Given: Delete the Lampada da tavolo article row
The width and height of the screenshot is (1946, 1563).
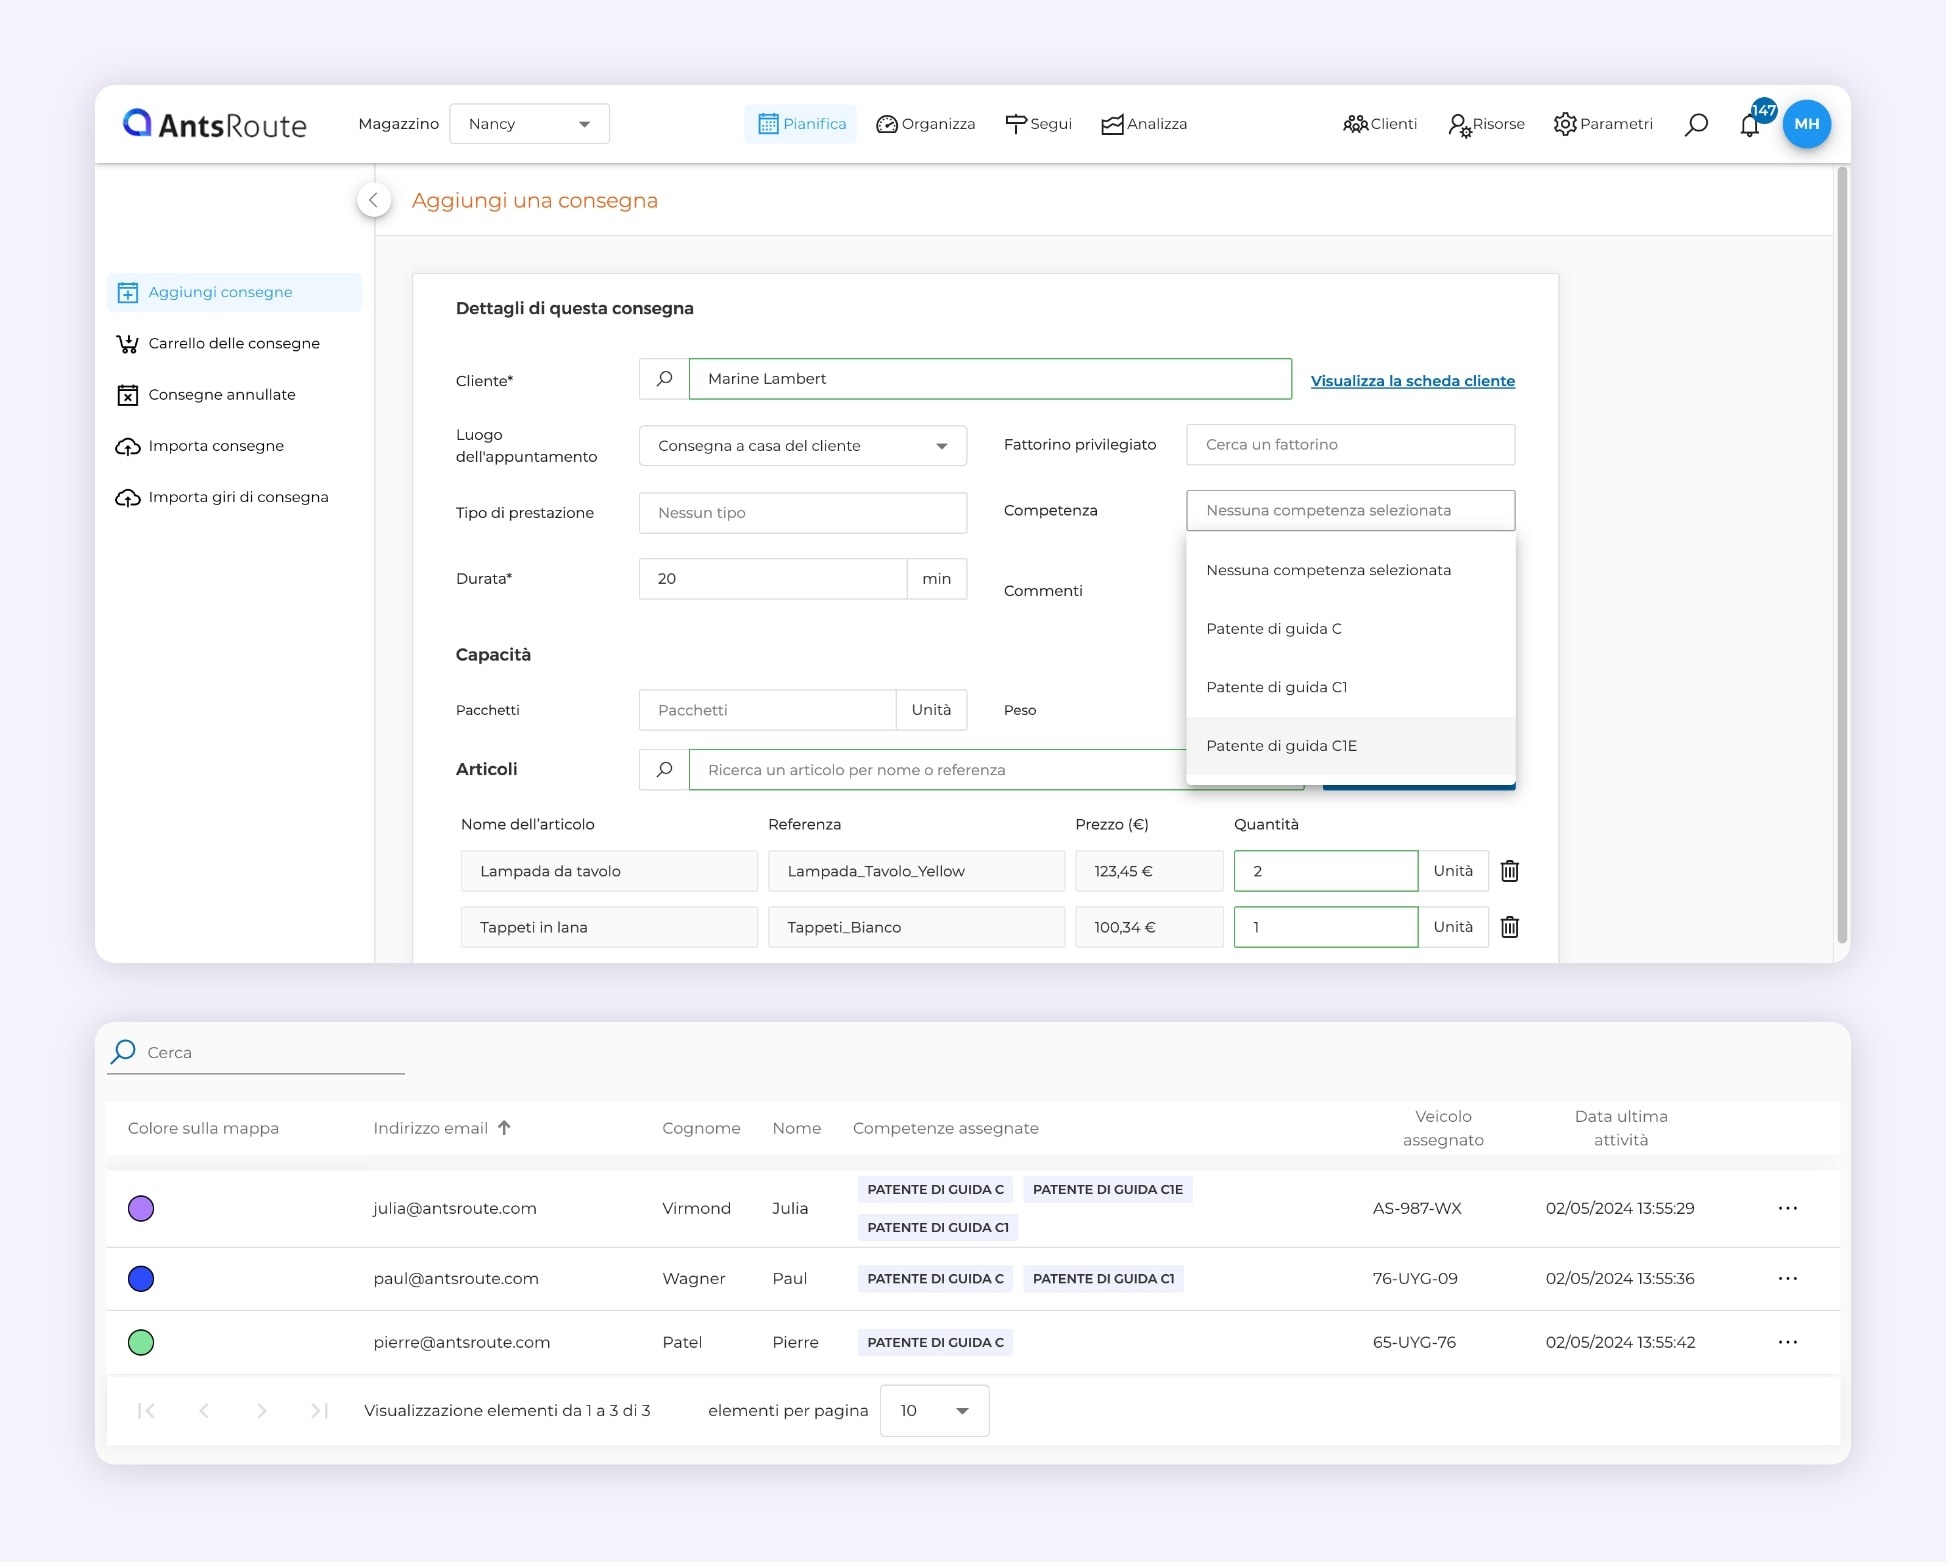Looking at the screenshot, I should 1510,871.
